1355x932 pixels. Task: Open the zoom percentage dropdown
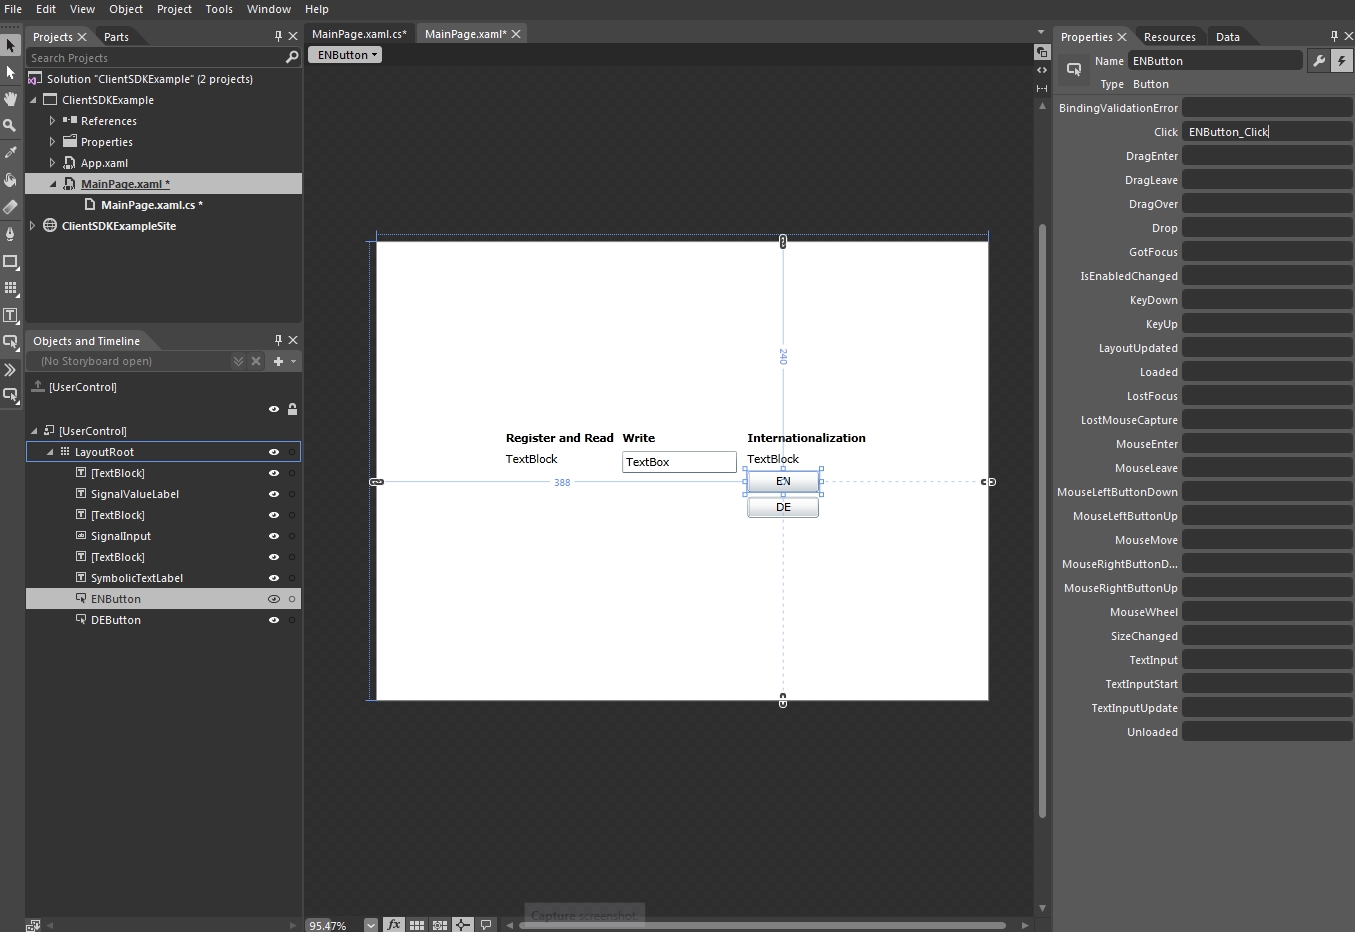click(x=371, y=925)
